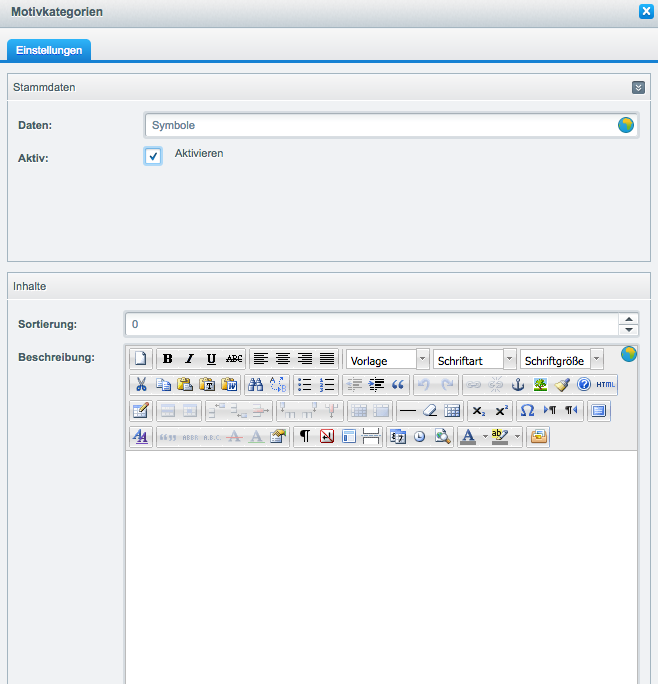Apply italic formatting in editor
Screen dimensions: 658x684
[189, 359]
